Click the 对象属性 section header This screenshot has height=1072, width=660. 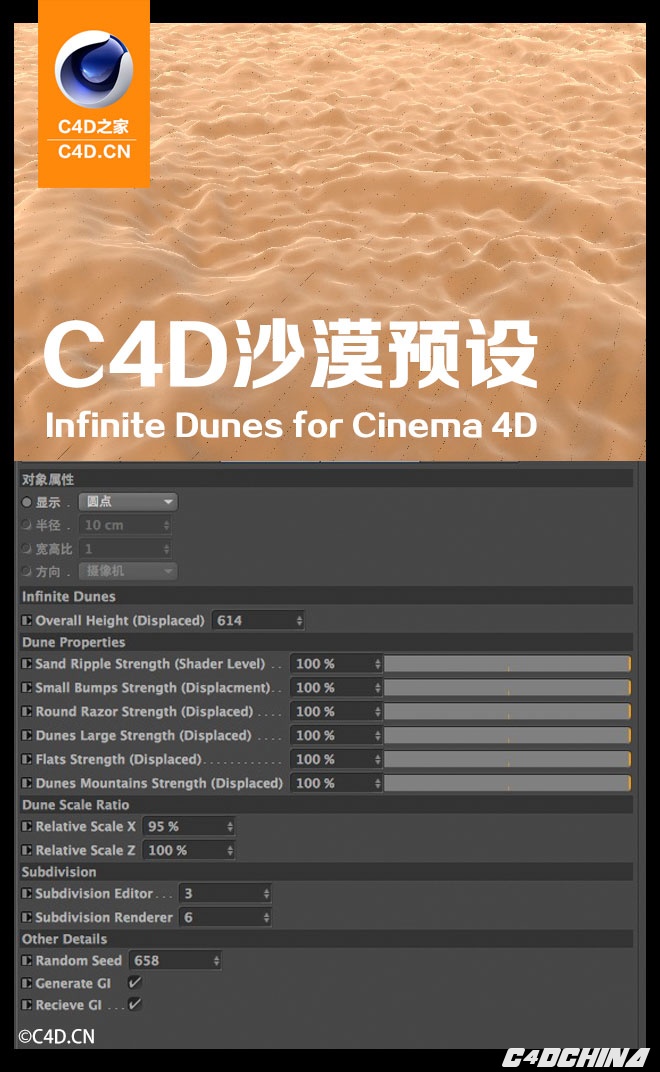tap(327, 479)
